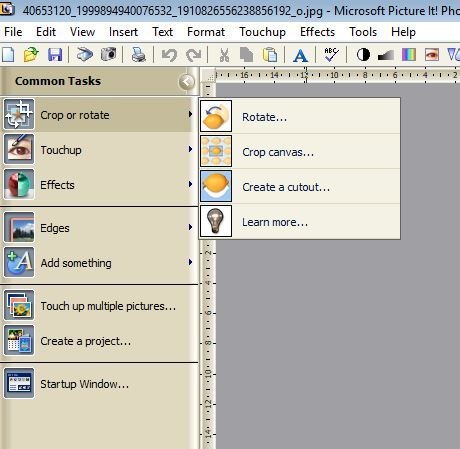This screenshot has width=460, height=449.
Task: Click the color adjustment rainbow icon
Action: pos(409,54)
